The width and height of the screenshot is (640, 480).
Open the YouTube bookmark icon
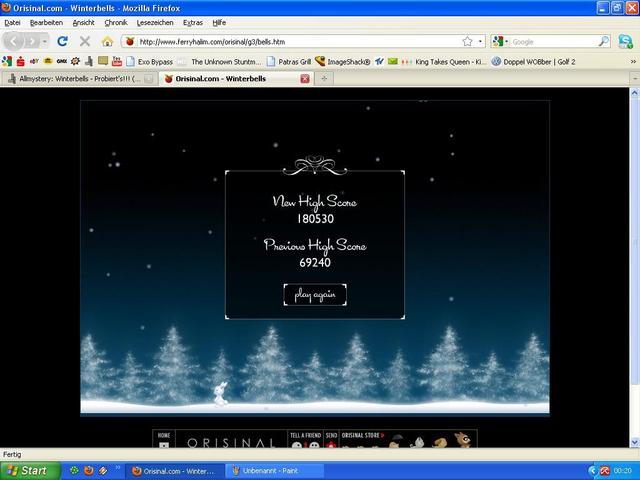click(x=117, y=62)
